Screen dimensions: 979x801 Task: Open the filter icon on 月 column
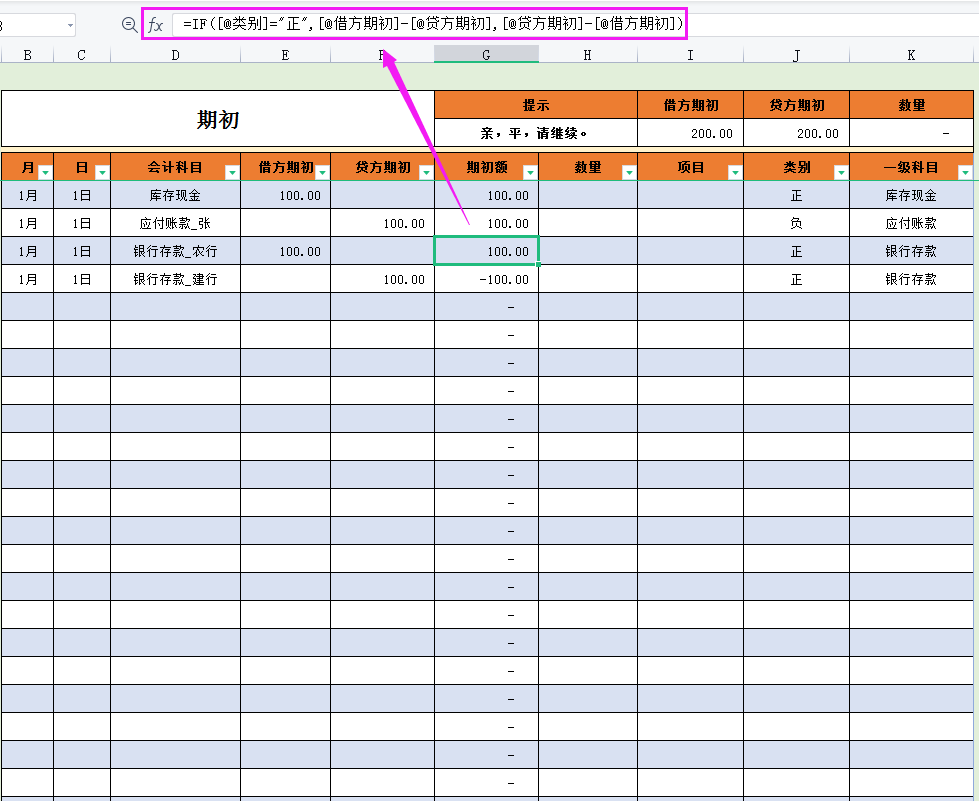click(44, 171)
